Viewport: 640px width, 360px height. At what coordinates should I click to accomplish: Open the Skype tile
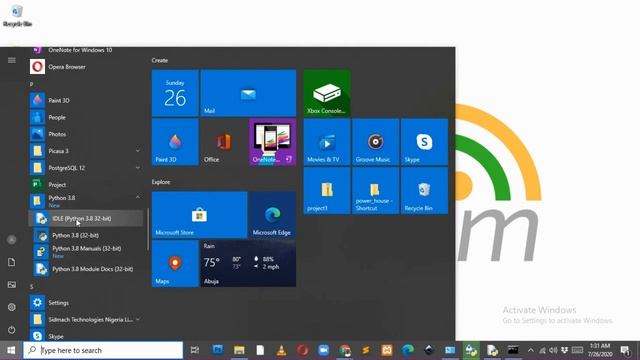424,142
